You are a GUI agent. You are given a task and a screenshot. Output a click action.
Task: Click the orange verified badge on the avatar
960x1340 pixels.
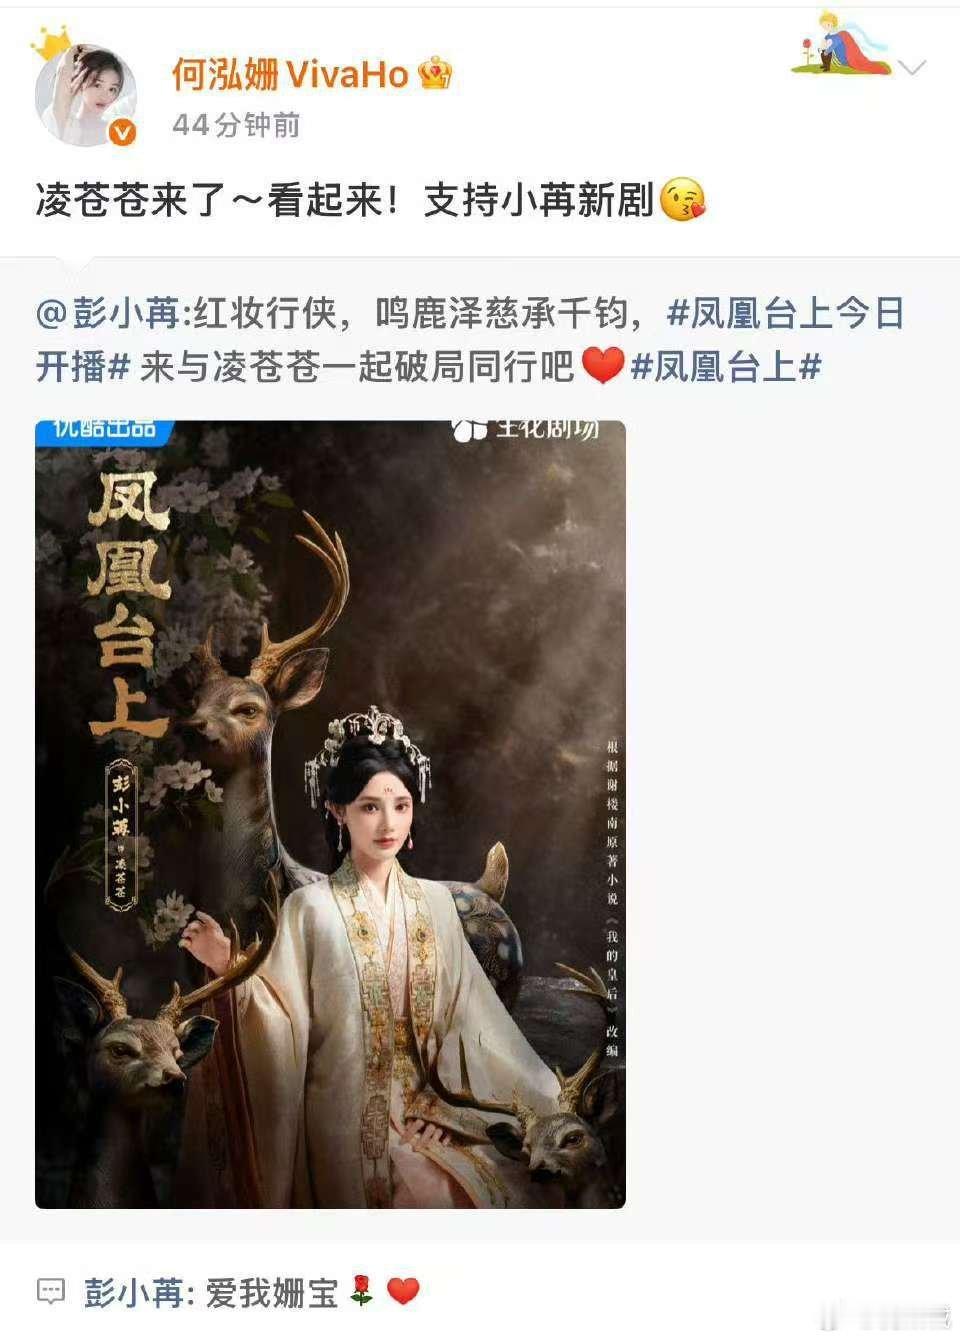coord(122,132)
